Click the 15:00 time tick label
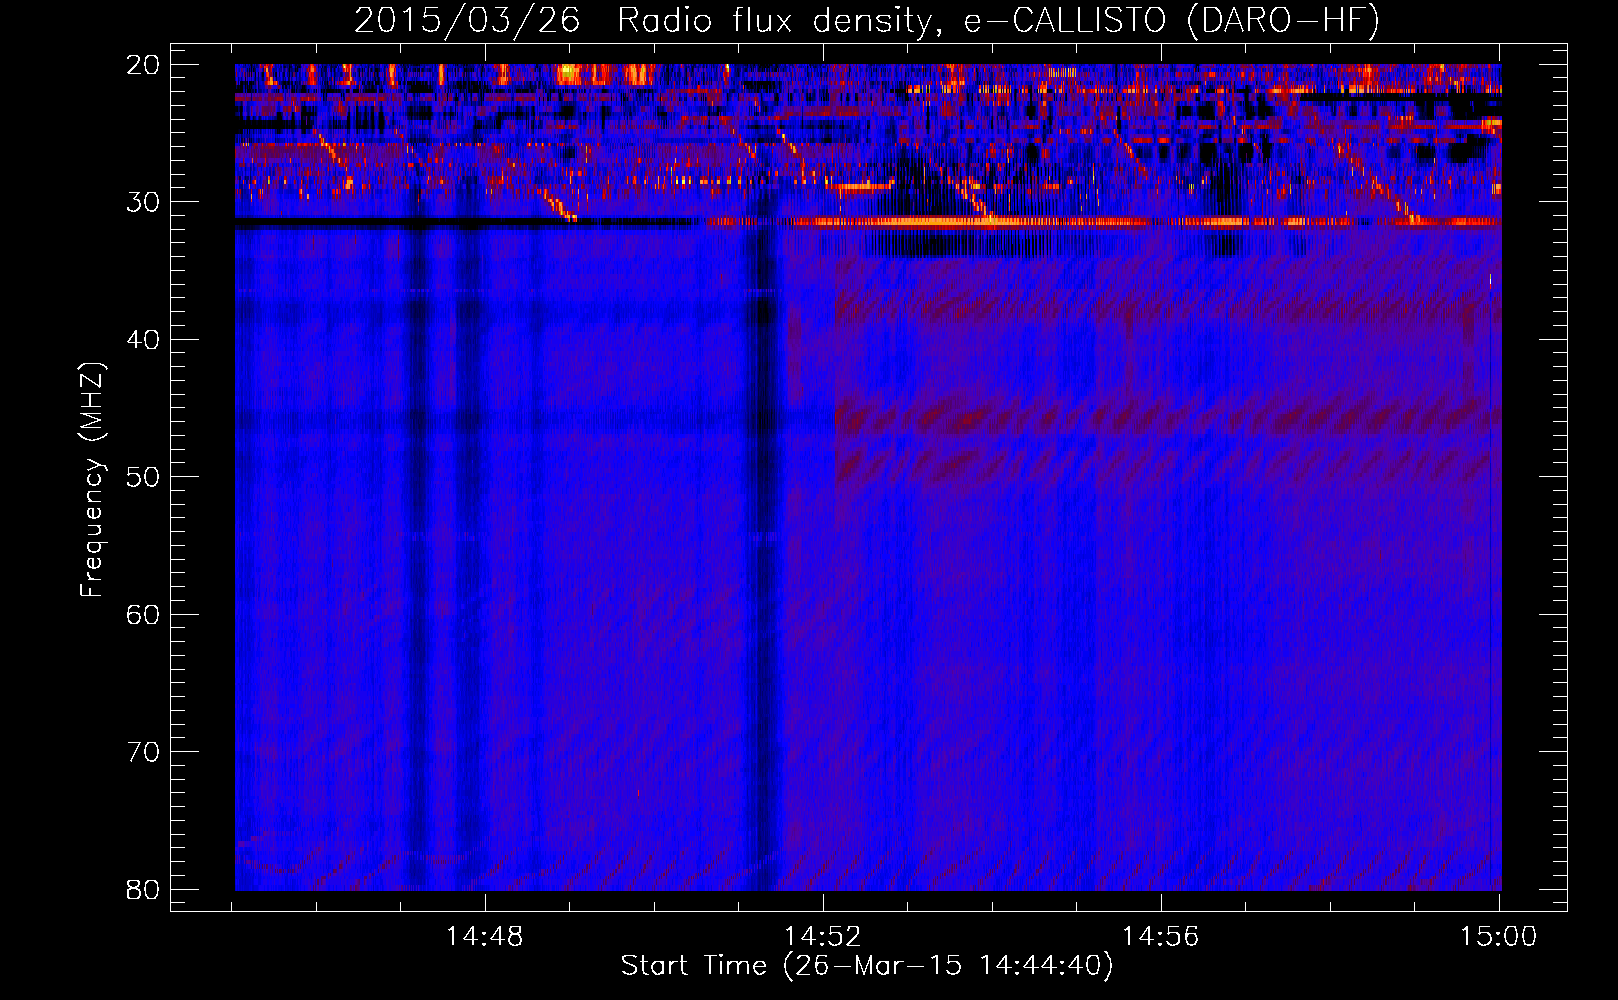1618x1000 pixels. pos(1498,937)
